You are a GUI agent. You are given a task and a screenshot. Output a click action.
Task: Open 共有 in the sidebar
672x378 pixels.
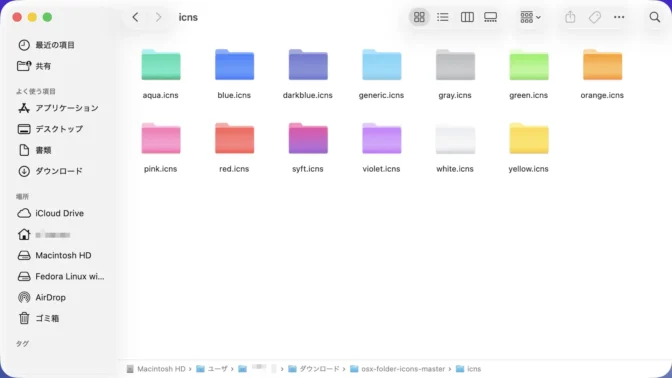(34, 66)
